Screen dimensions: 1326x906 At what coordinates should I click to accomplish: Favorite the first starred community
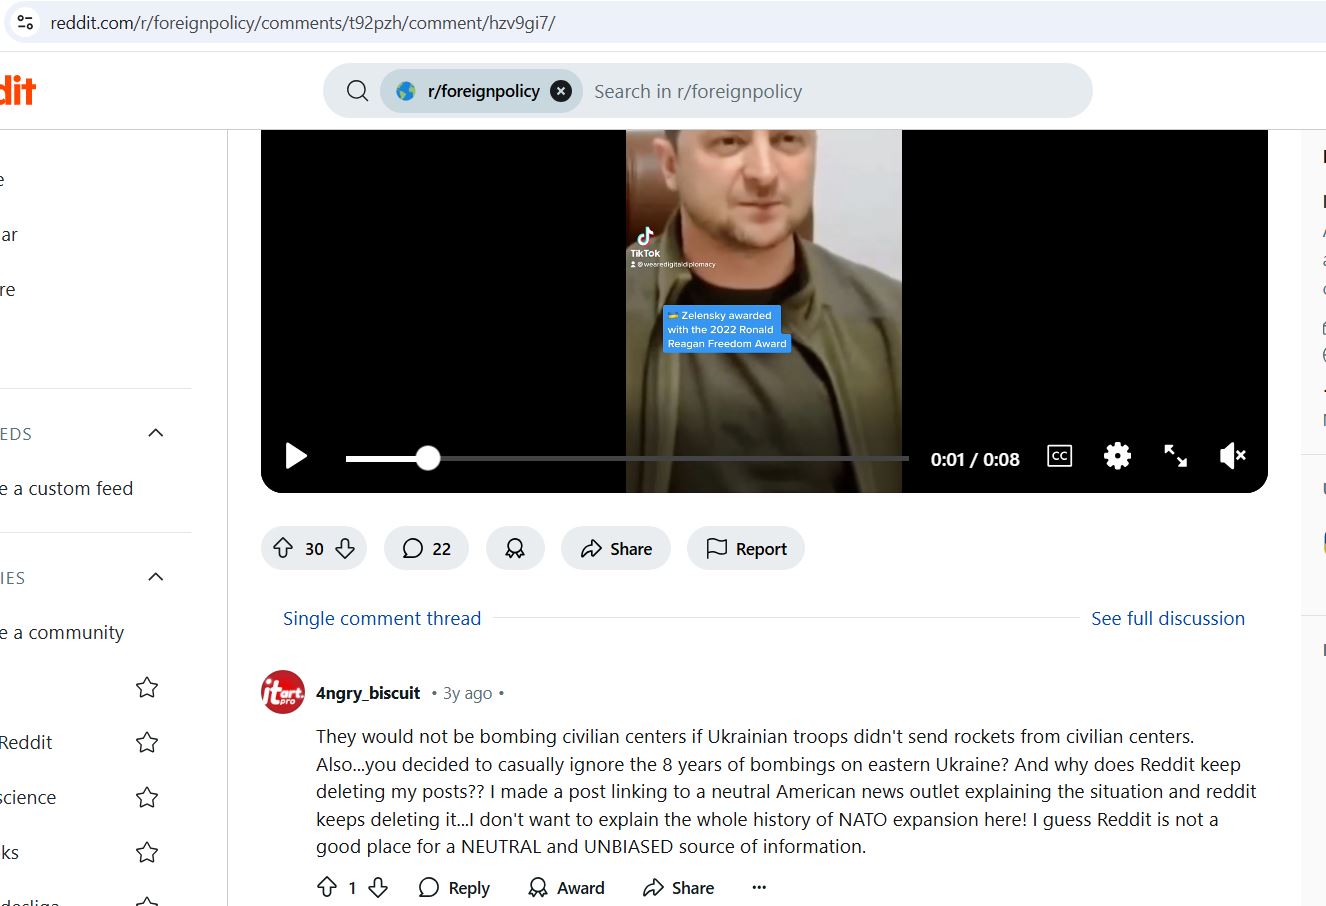[x=147, y=687]
